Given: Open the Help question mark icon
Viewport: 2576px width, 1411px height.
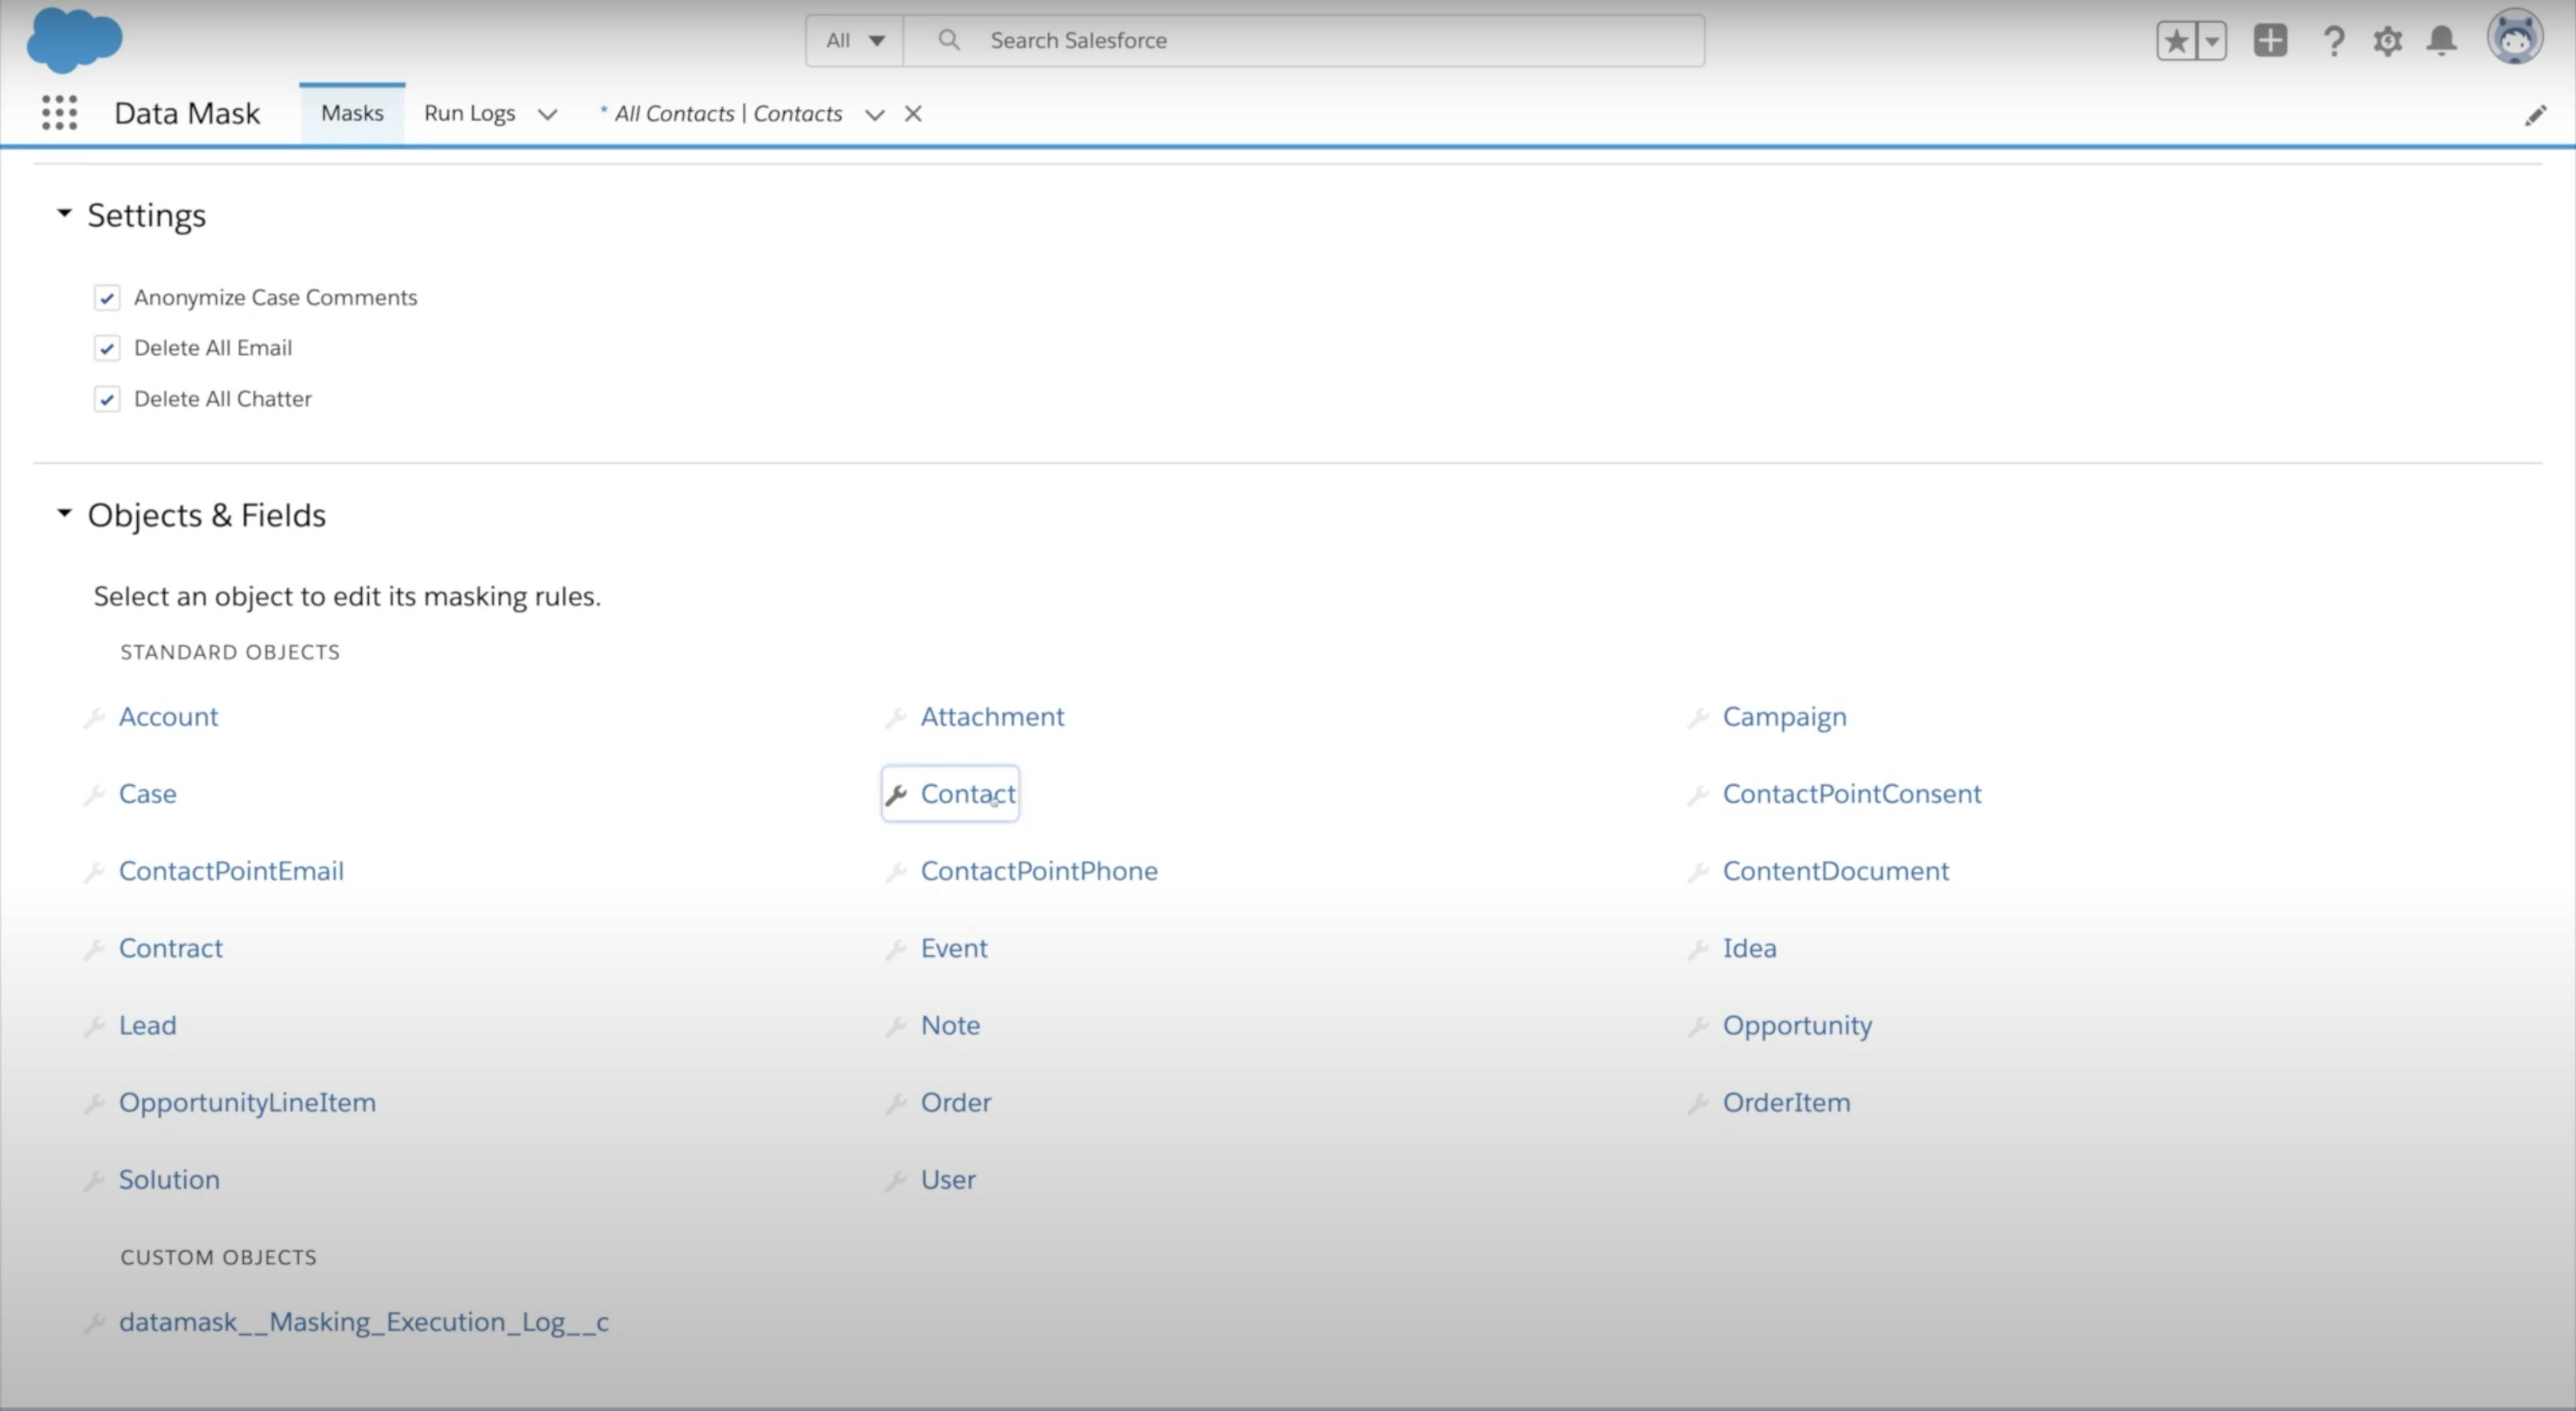Looking at the screenshot, I should tap(2333, 41).
